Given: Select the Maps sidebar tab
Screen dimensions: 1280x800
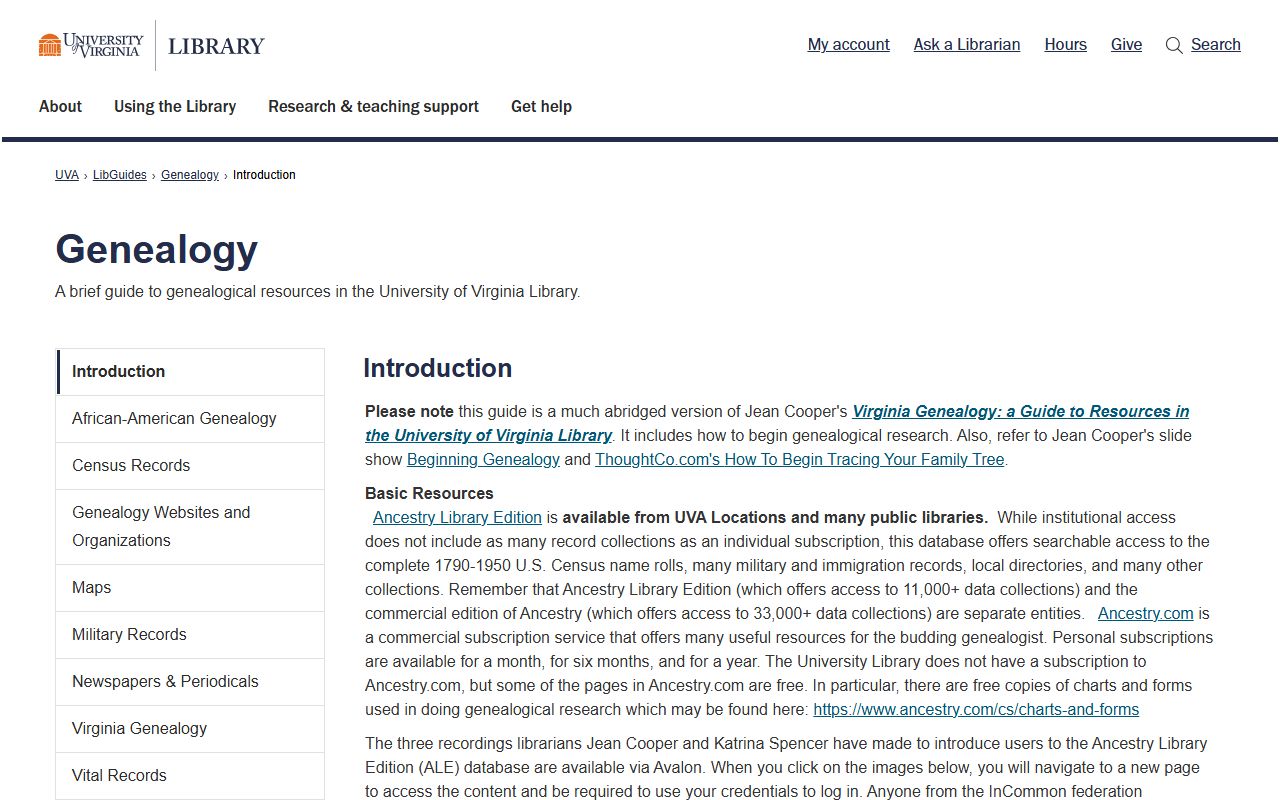Looking at the screenshot, I should [190, 587].
